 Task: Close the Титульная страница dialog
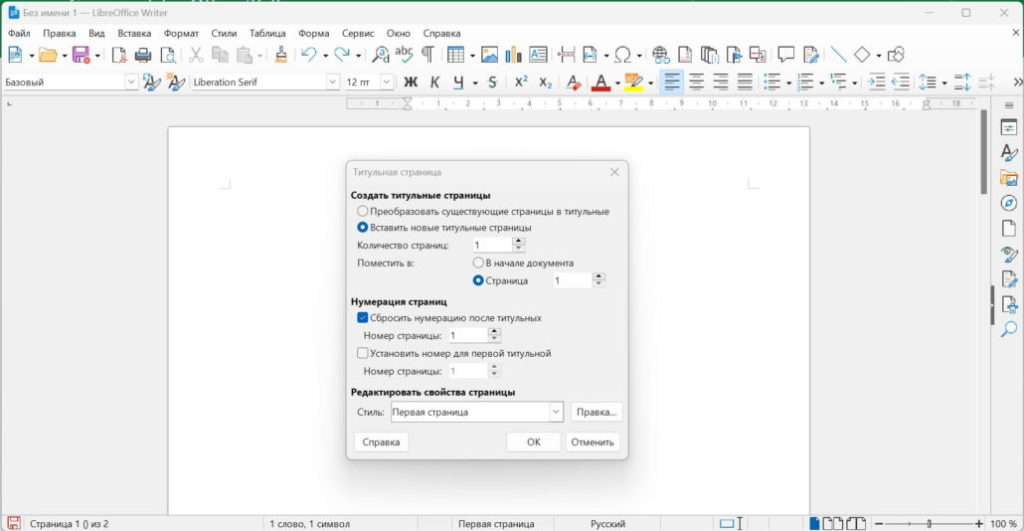click(615, 172)
